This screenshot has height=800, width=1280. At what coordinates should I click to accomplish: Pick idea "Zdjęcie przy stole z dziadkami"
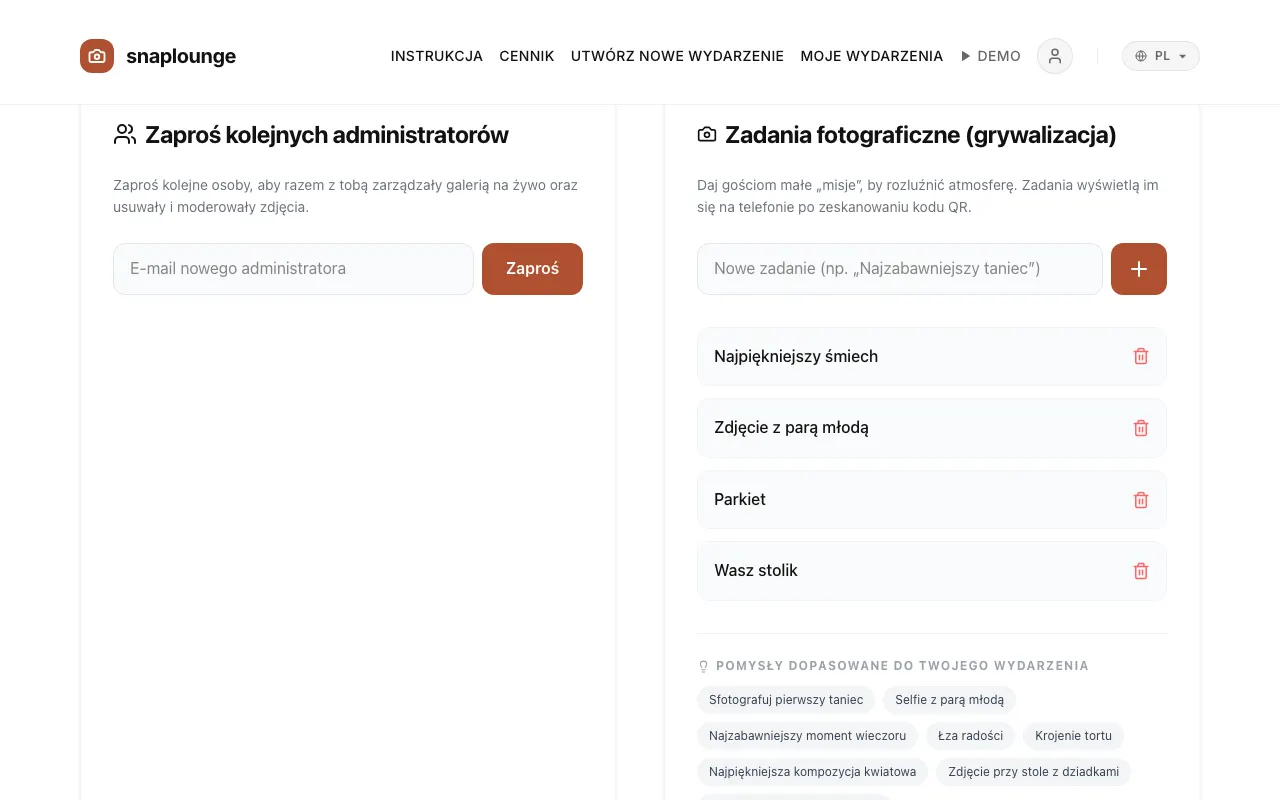point(1034,772)
